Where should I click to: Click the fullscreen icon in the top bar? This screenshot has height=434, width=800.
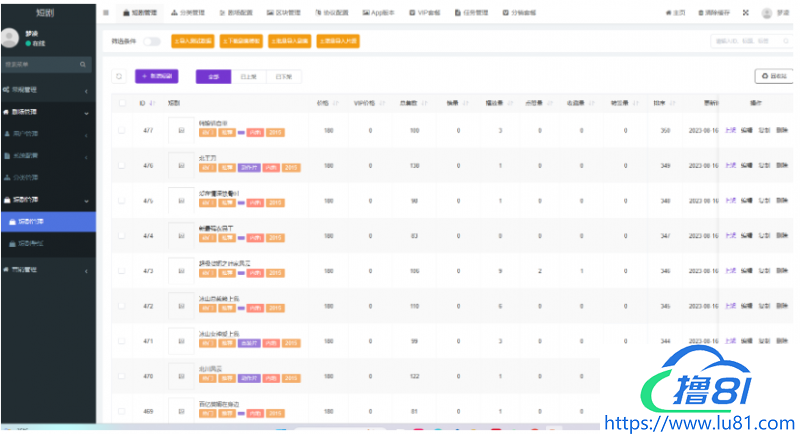744,13
